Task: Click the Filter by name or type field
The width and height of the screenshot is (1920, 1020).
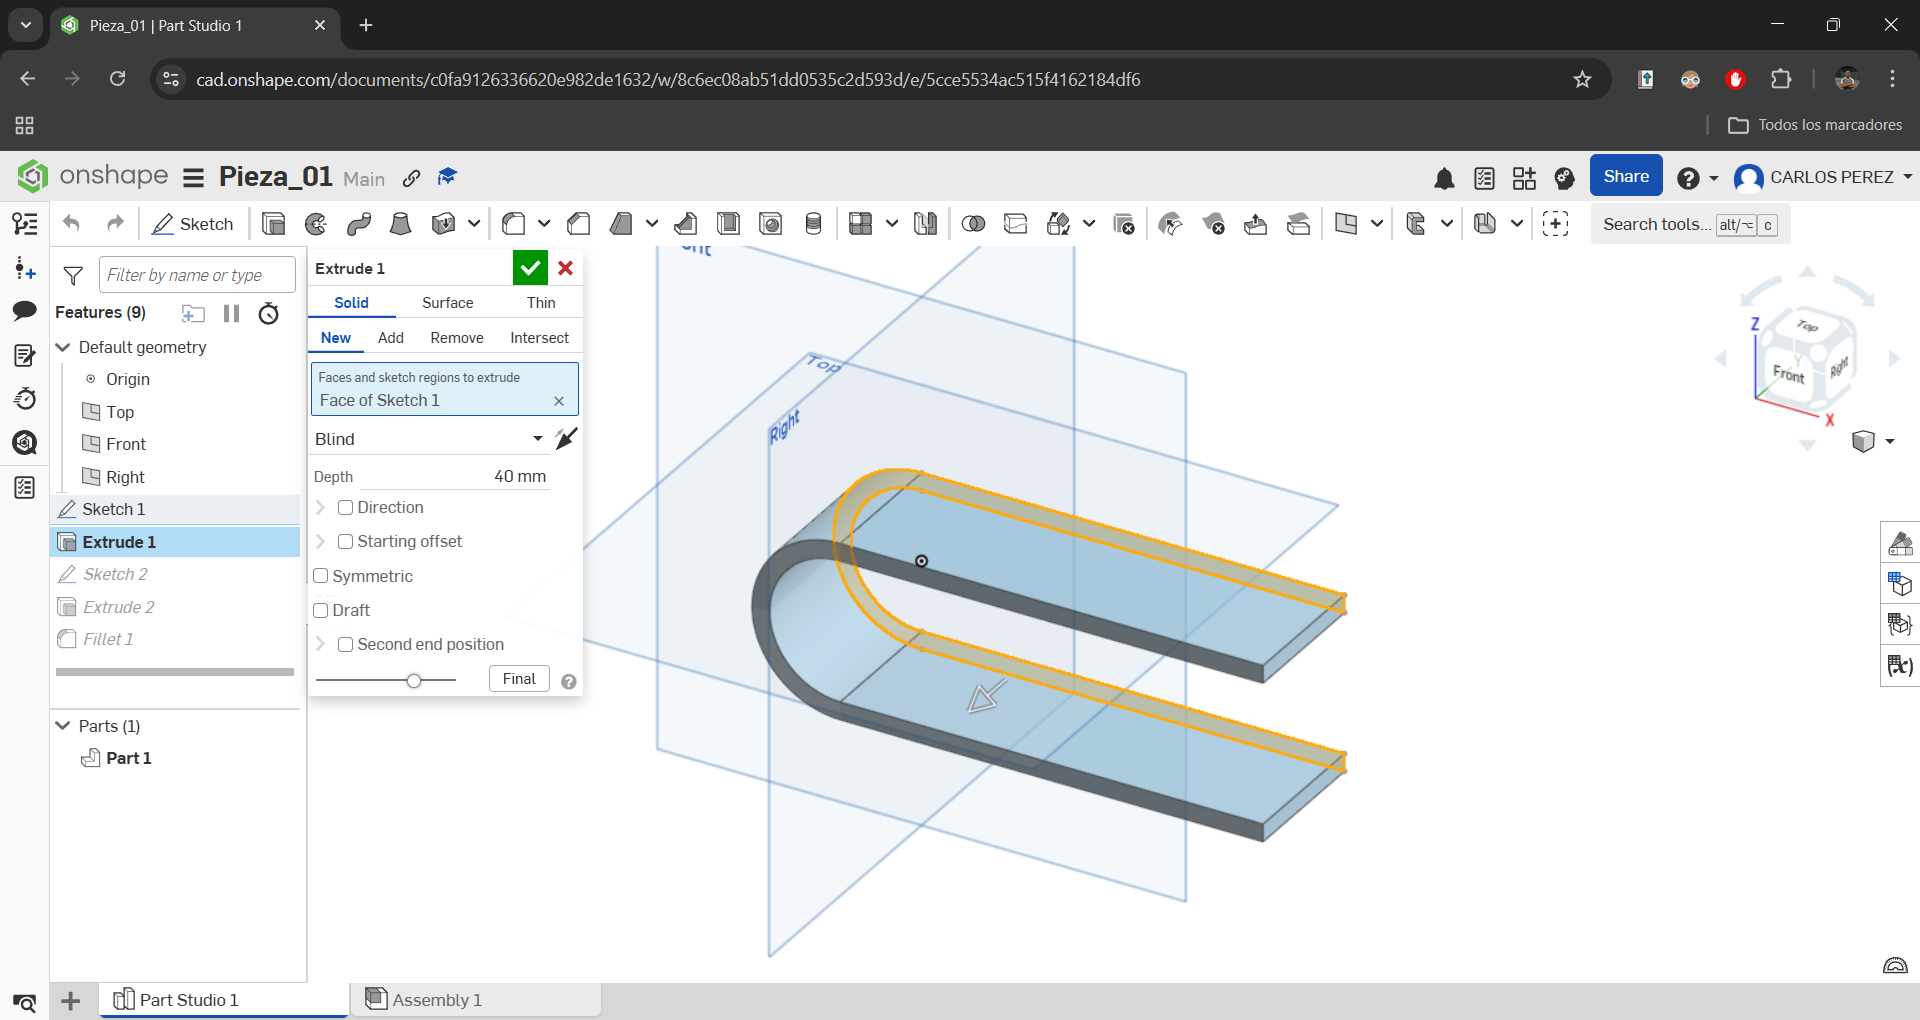Action: [x=196, y=274]
